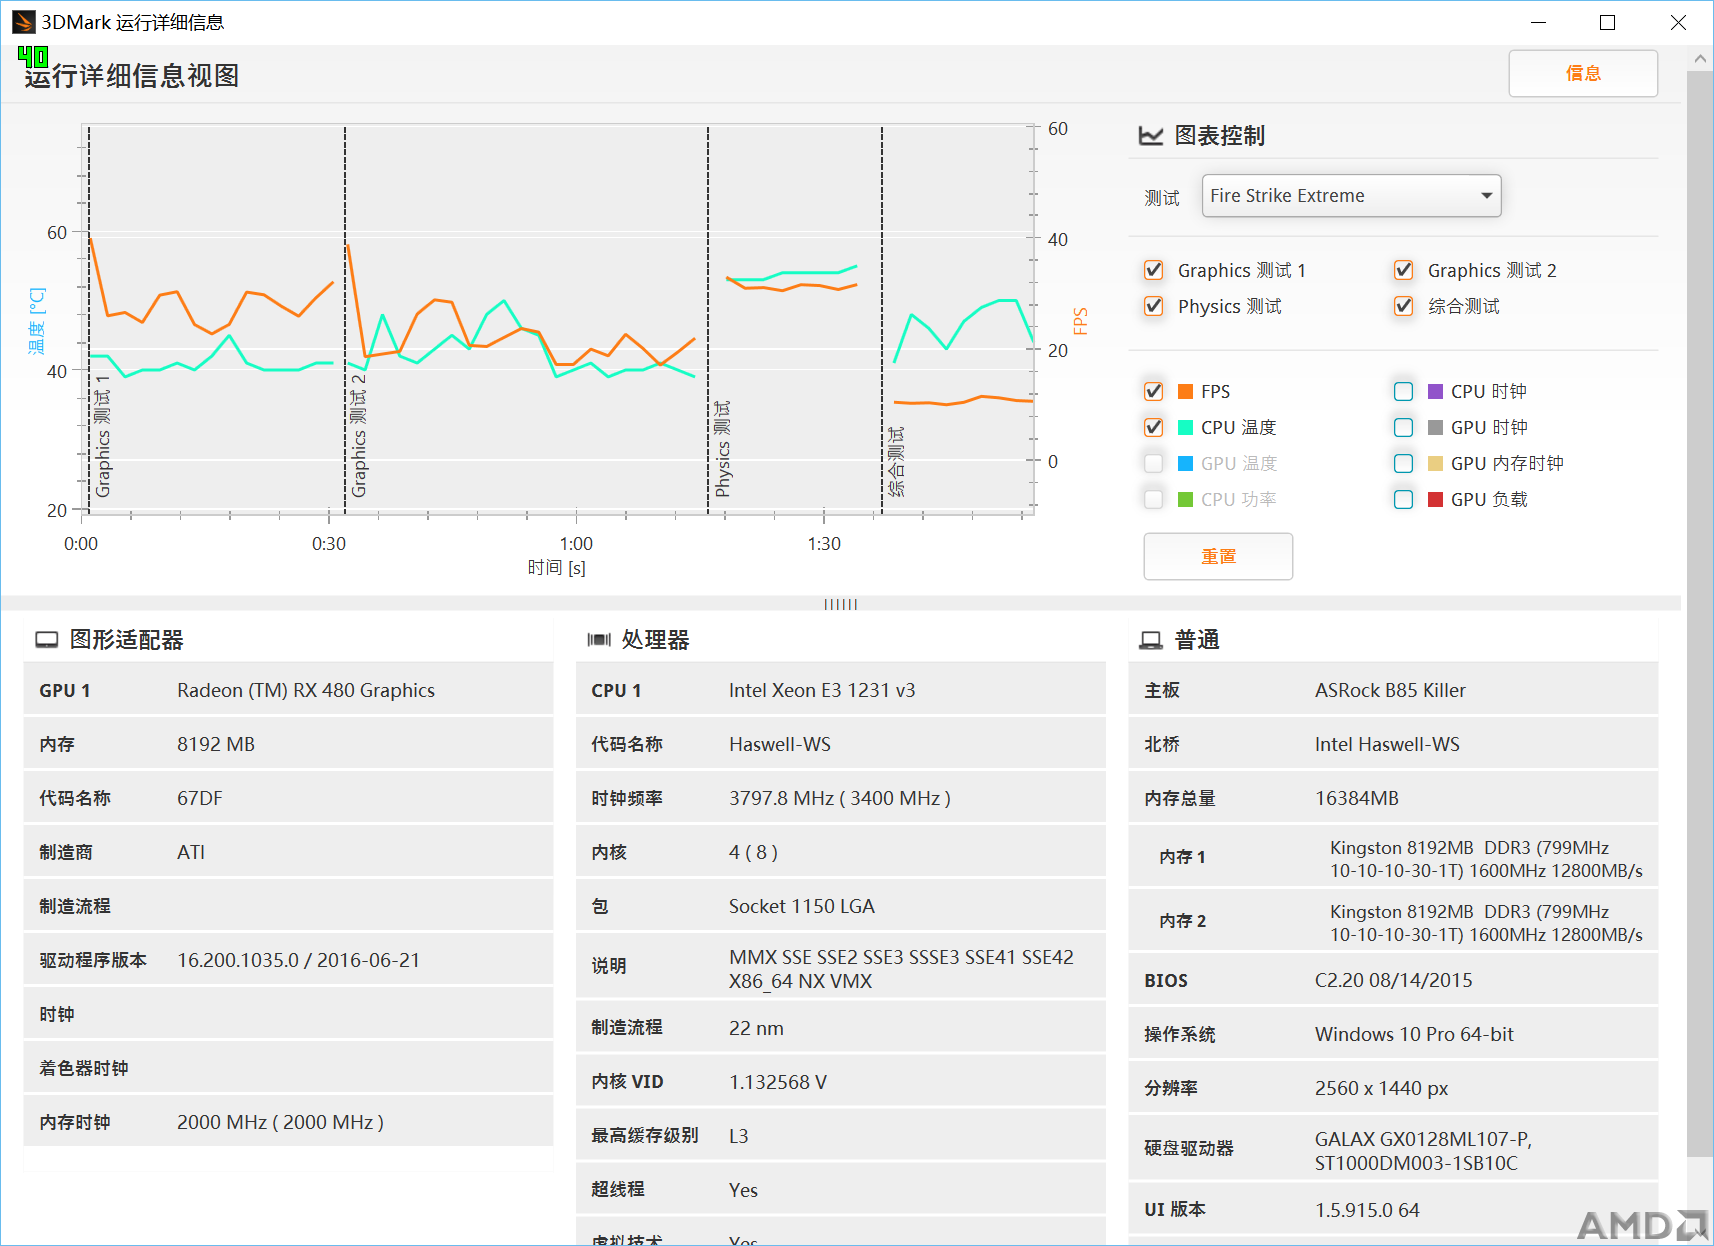The height and width of the screenshot is (1246, 1714).
Task: Click the 运行详细信息视图 heading
Action: tap(132, 76)
